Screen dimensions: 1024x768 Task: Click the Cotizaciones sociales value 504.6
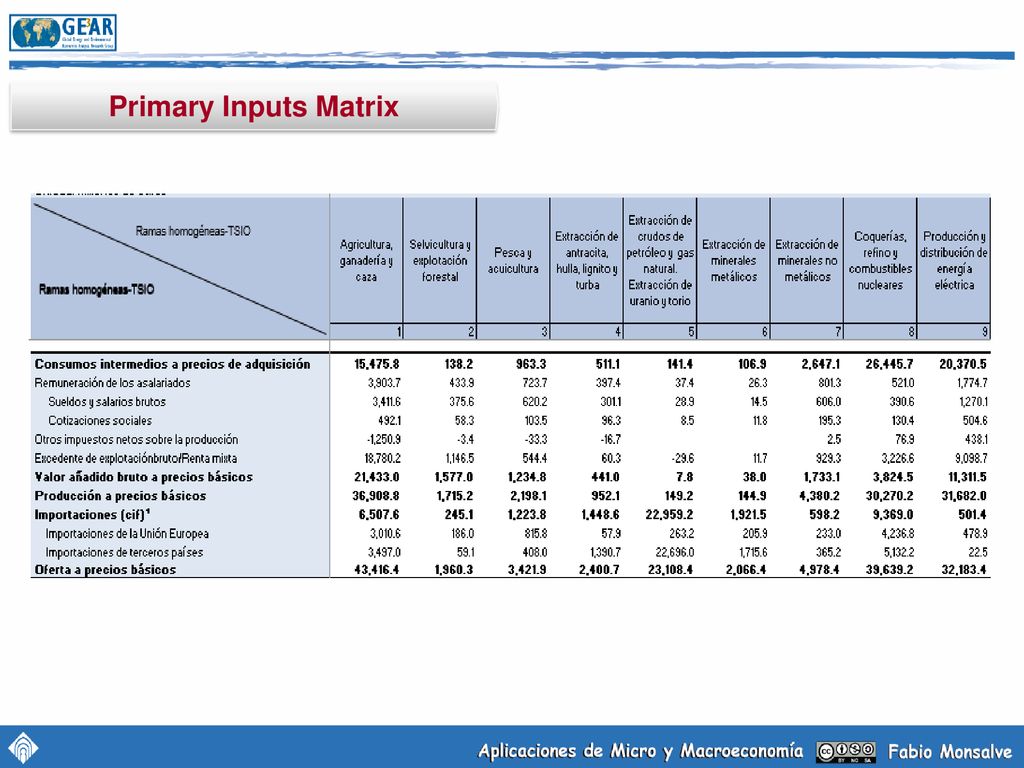[975, 421]
